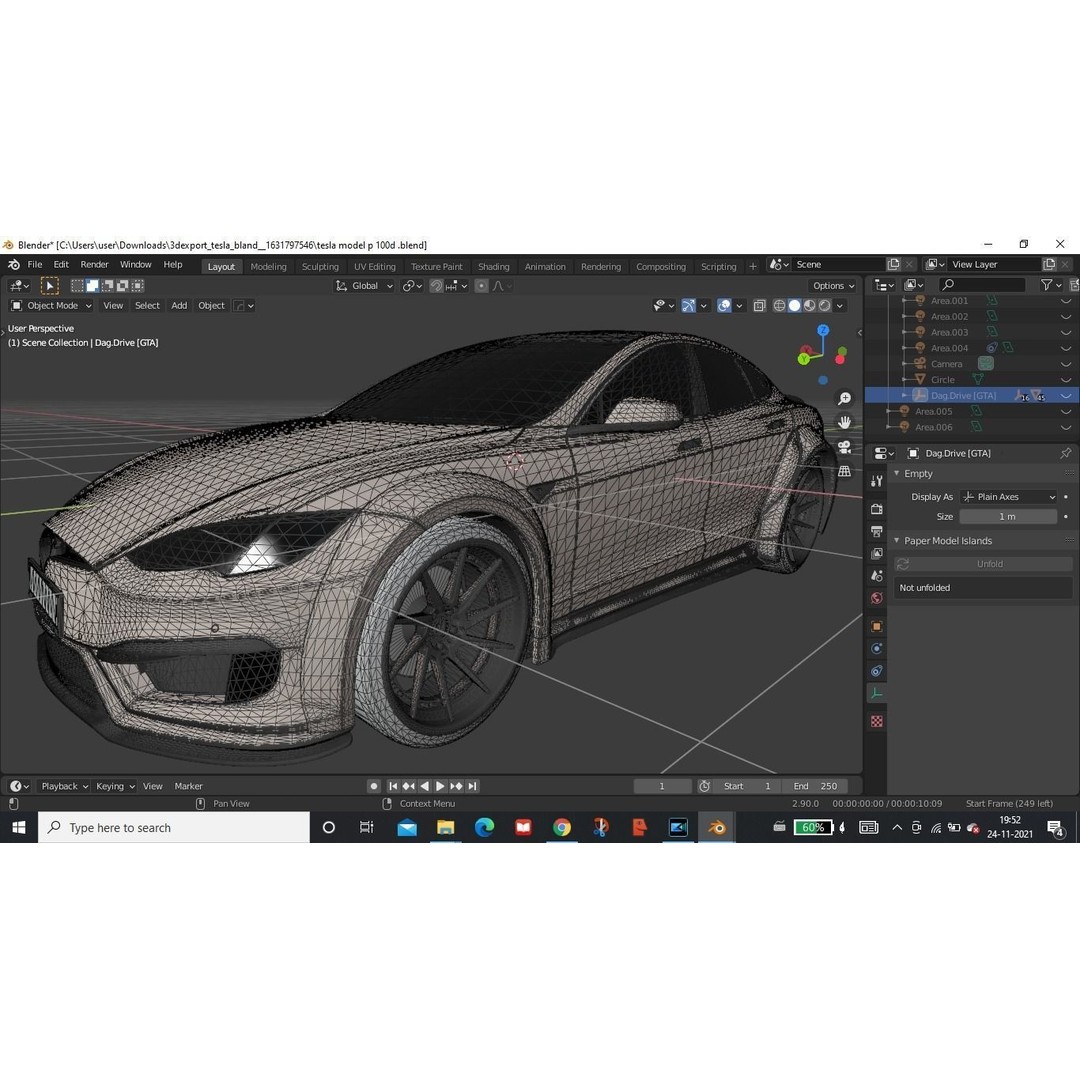1080x1080 pixels.
Task: Switch to material preview shading
Action: point(809,306)
